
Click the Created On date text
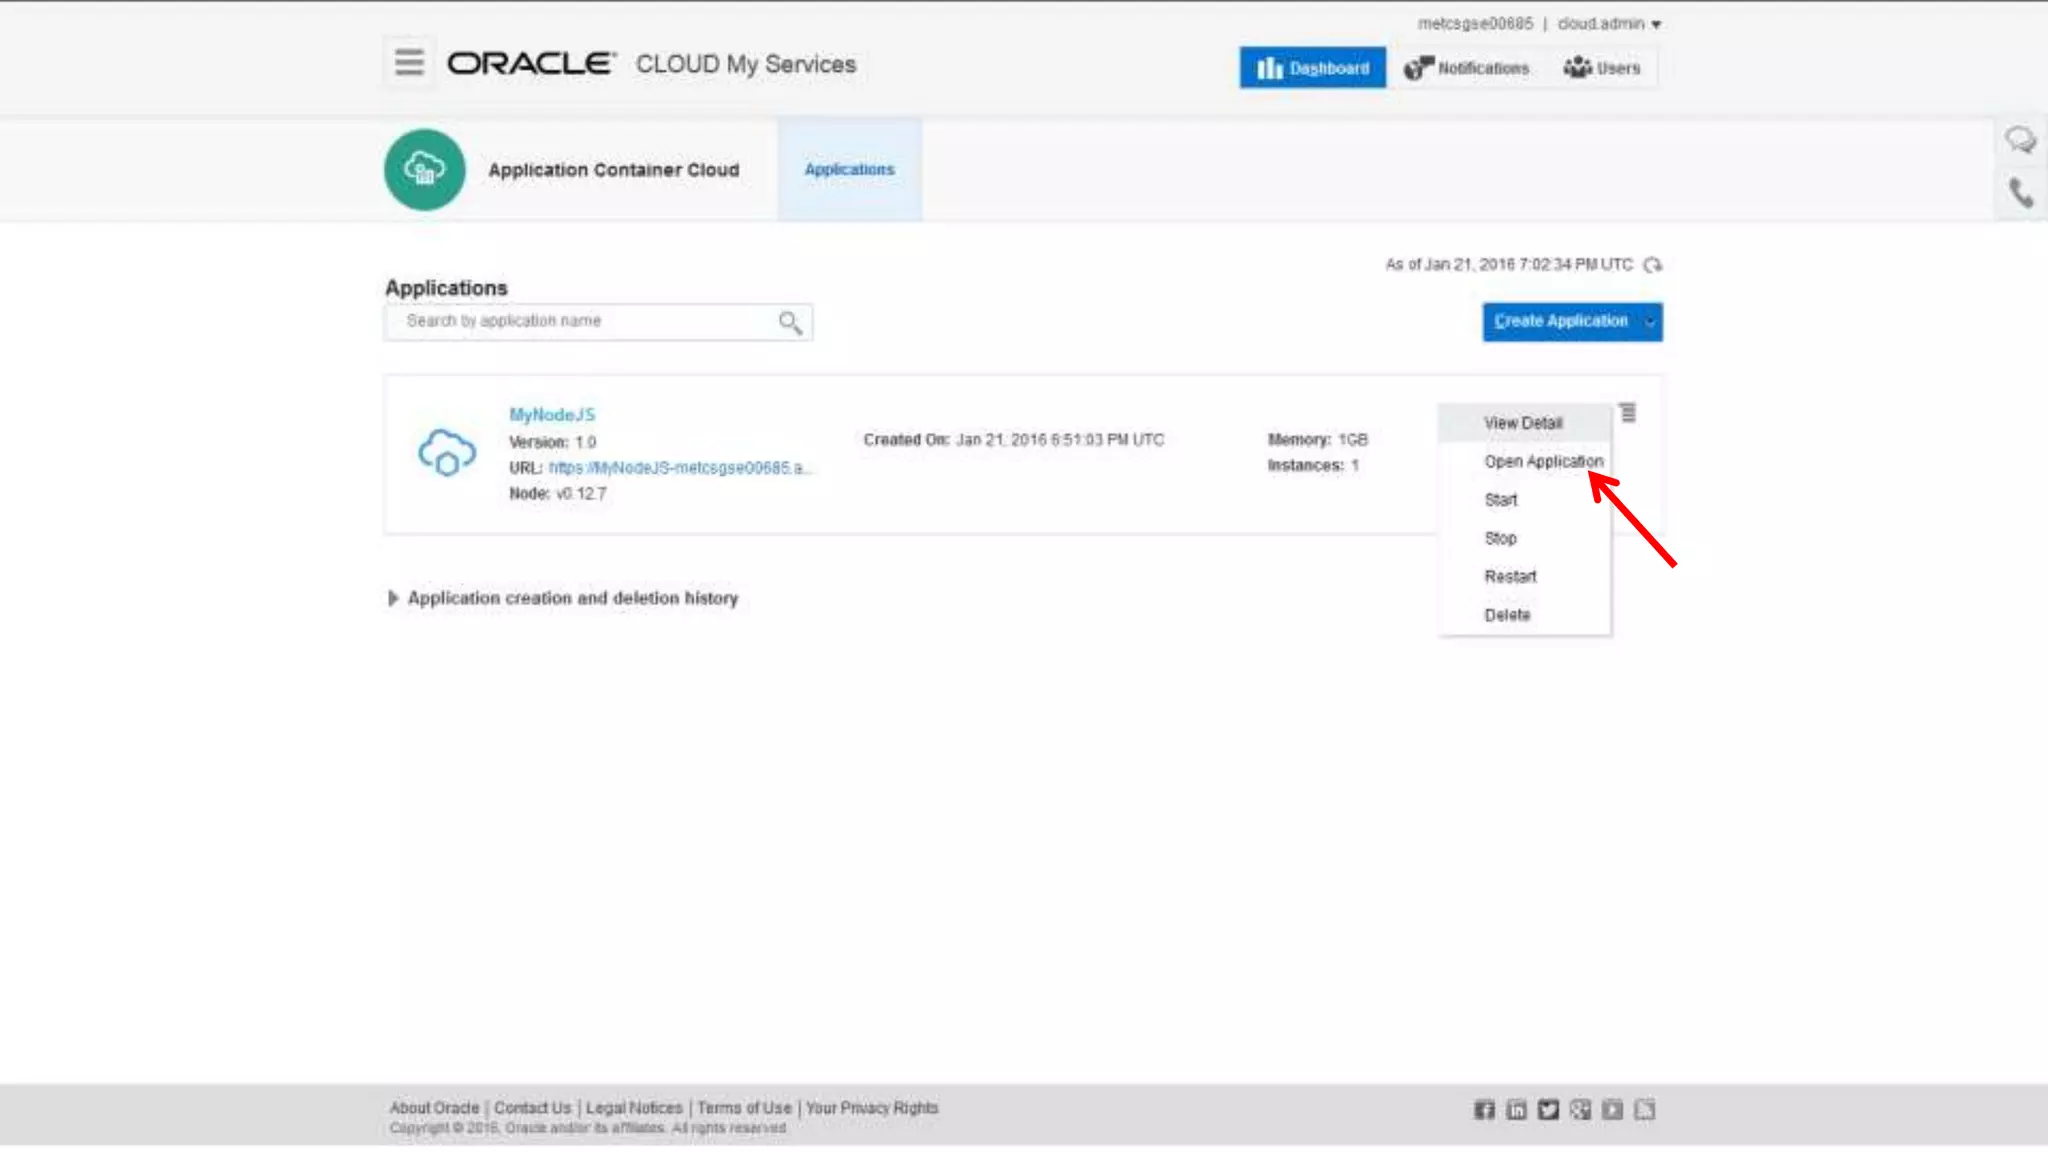tap(1014, 440)
